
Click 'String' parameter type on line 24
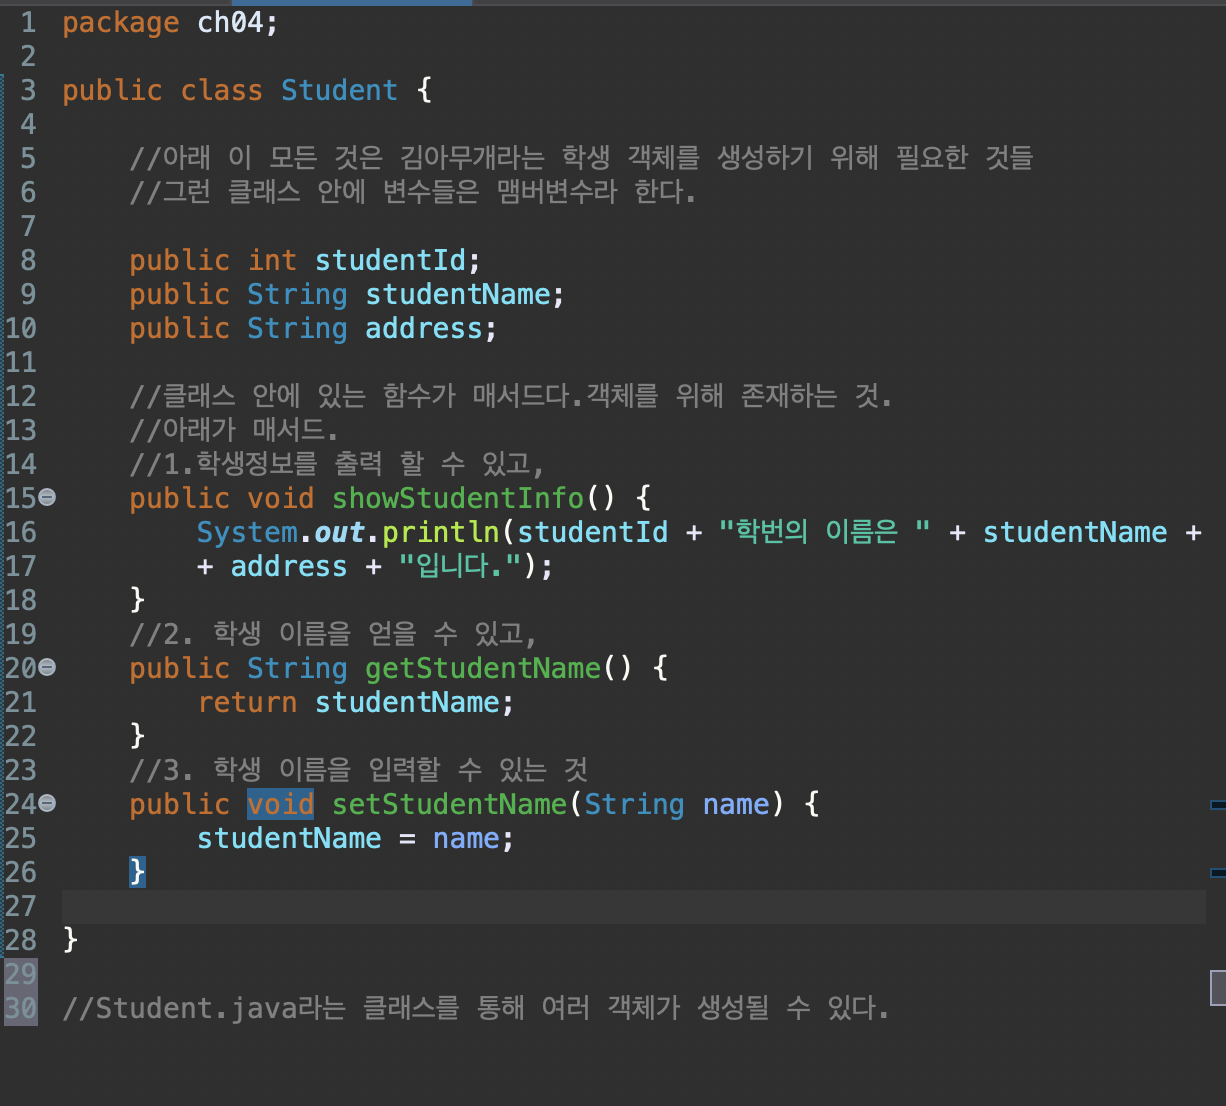coord(634,804)
